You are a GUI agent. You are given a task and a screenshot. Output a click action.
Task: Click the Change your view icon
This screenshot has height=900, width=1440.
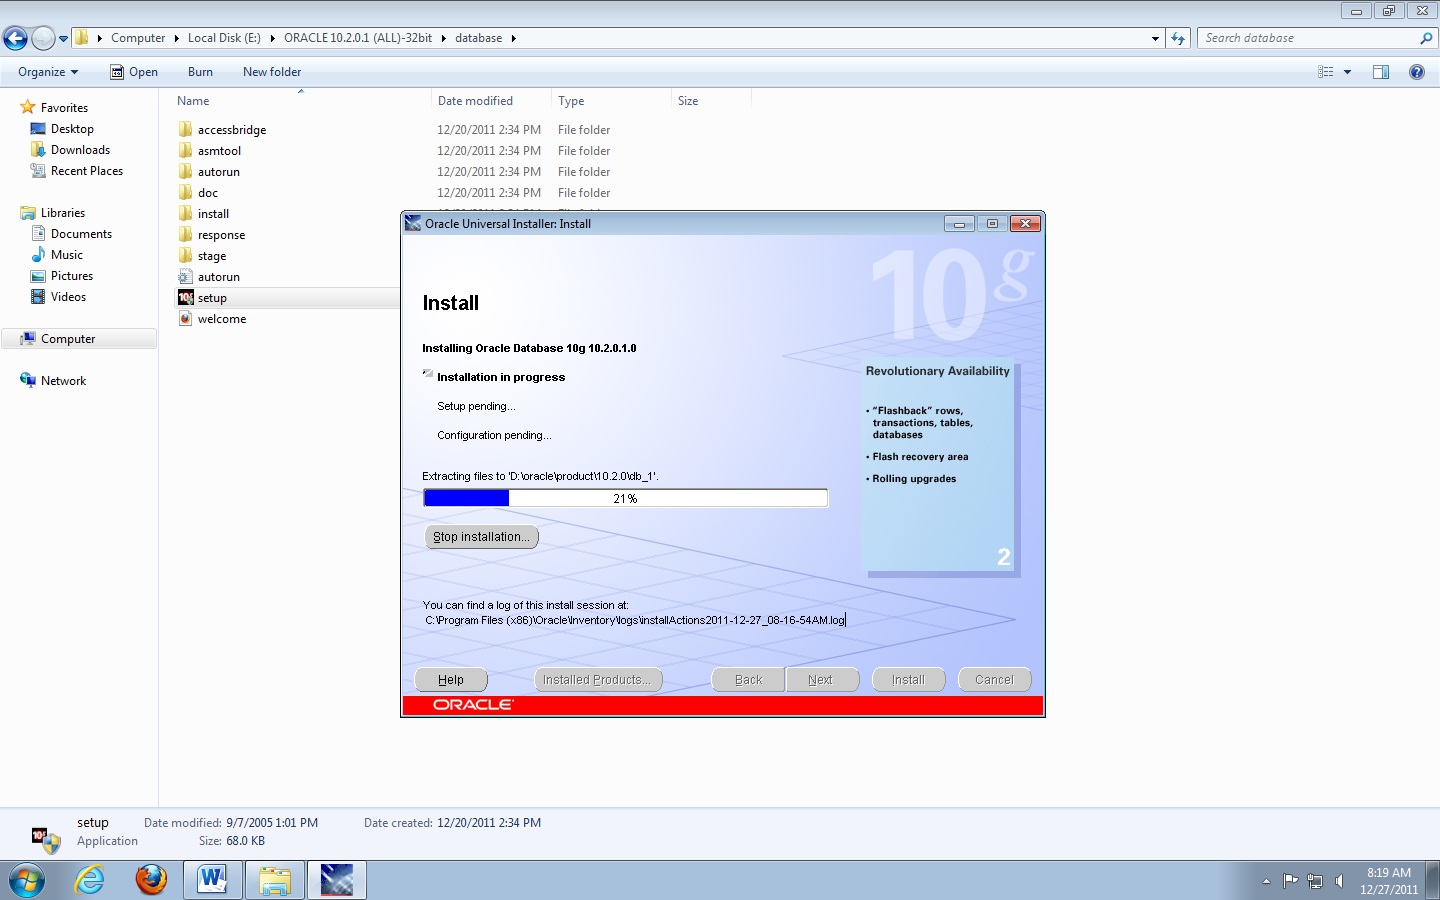1326,72
